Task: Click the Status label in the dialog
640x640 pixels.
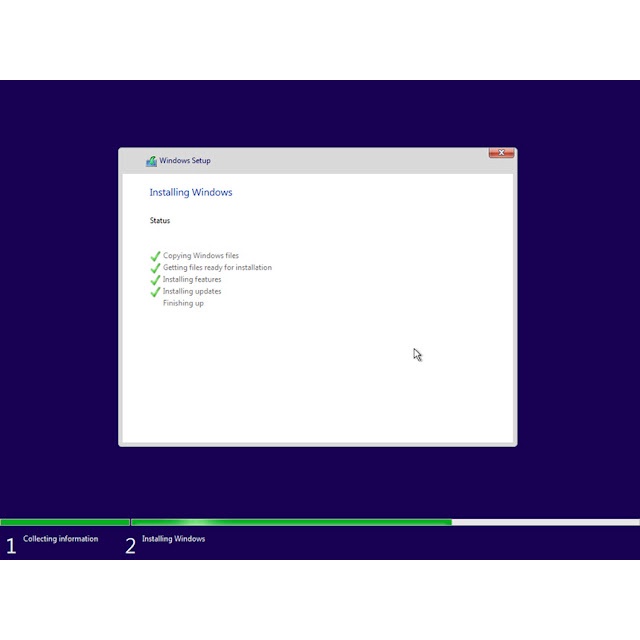Action: click(x=160, y=221)
